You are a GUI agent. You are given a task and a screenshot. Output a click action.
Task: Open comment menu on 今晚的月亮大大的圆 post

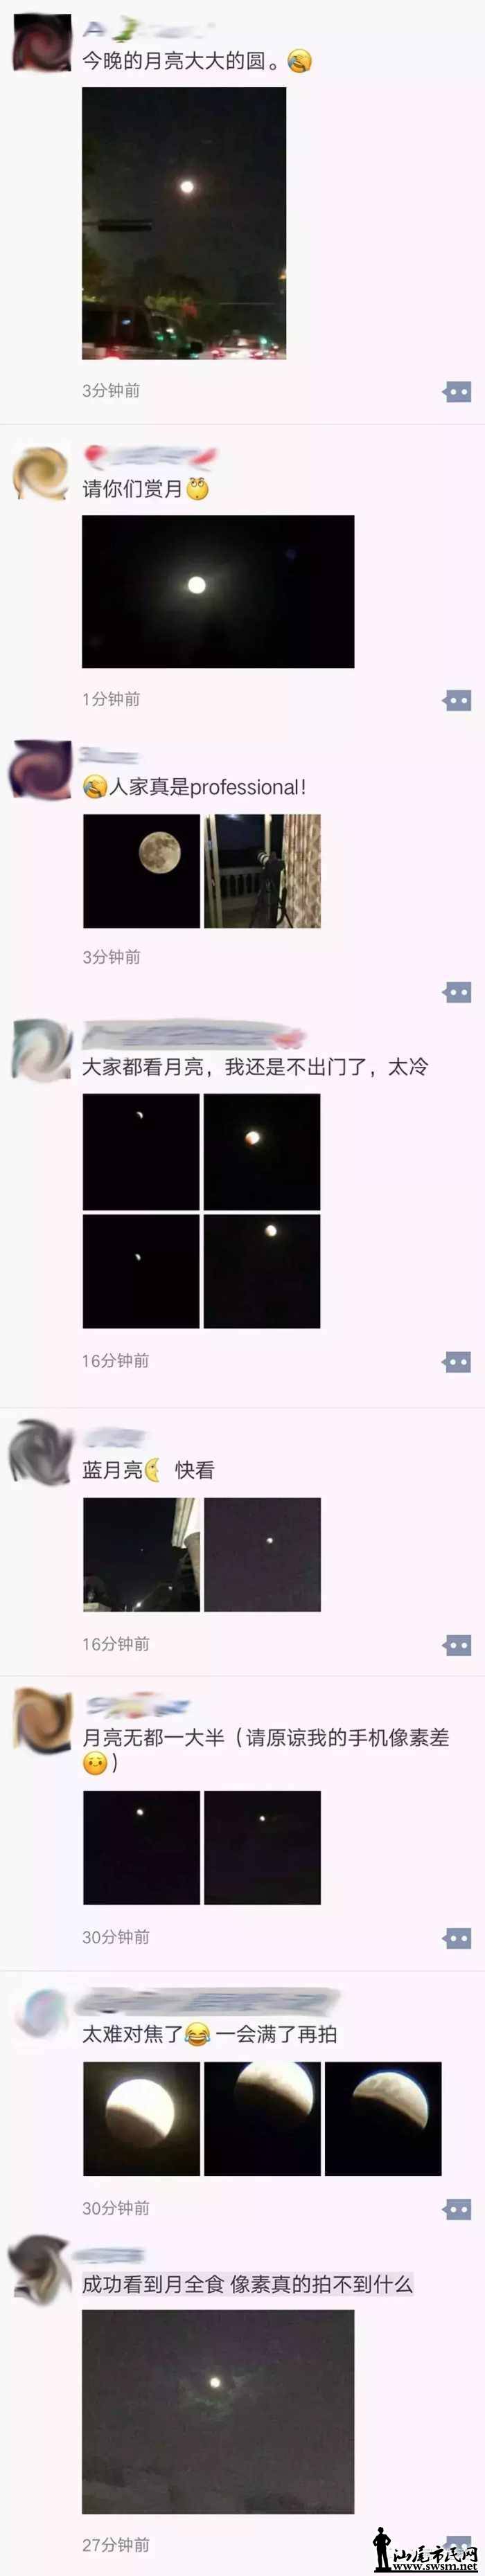tap(457, 392)
